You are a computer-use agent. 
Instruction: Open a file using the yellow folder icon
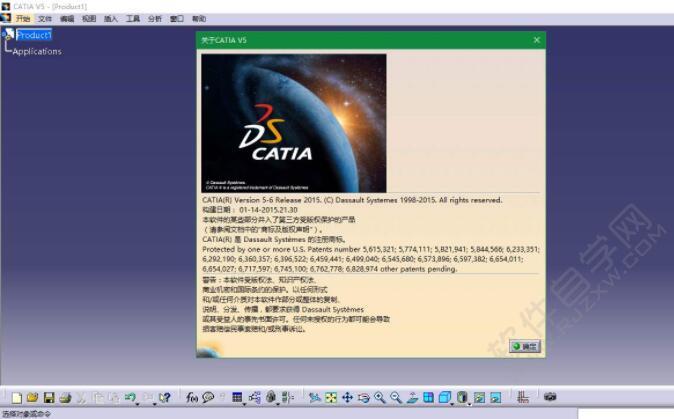point(33,398)
